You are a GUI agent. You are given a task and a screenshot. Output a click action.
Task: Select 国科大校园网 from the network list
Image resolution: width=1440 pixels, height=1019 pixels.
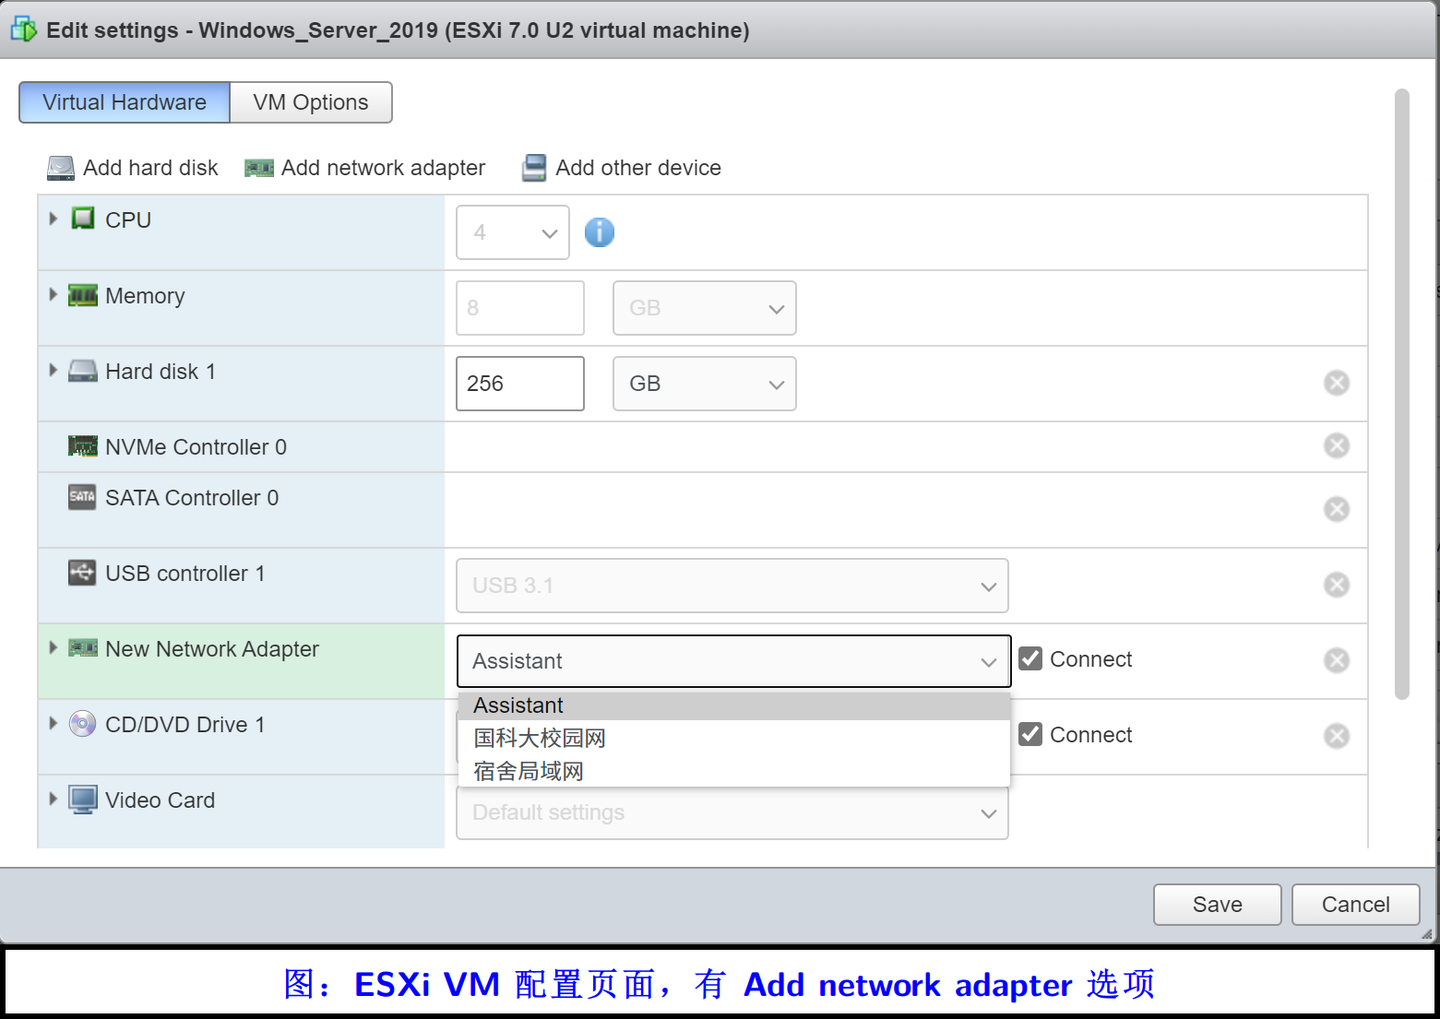(539, 738)
